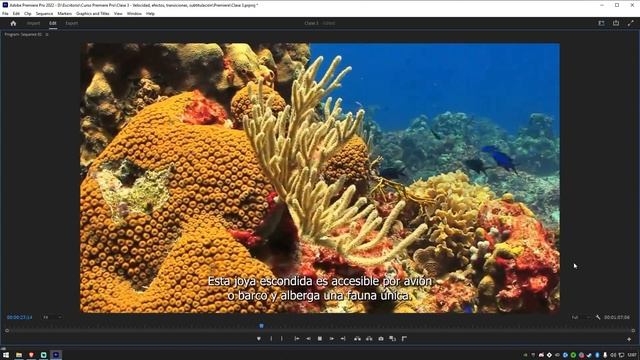The width and height of the screenshot is (640, 360).
Task: Open the Program monitor panel menu
Action: (47, 35)
